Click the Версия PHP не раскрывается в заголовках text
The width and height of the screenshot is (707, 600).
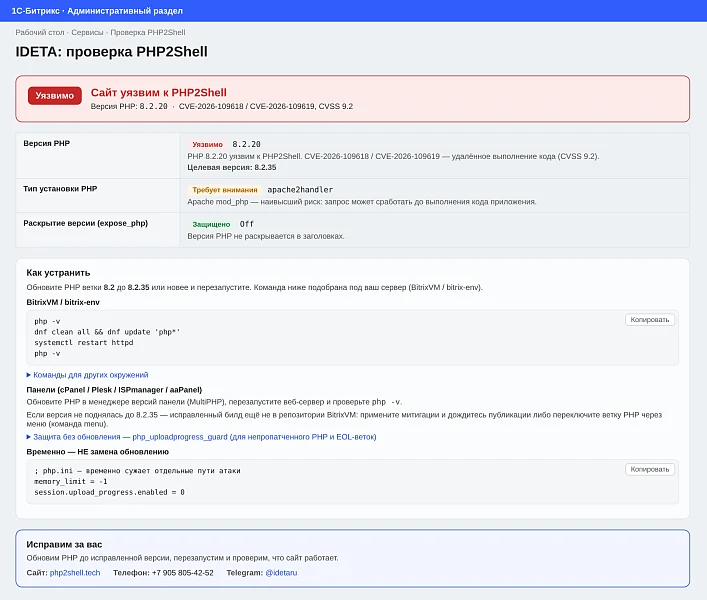pyautogui.click(x=266, y=236)
